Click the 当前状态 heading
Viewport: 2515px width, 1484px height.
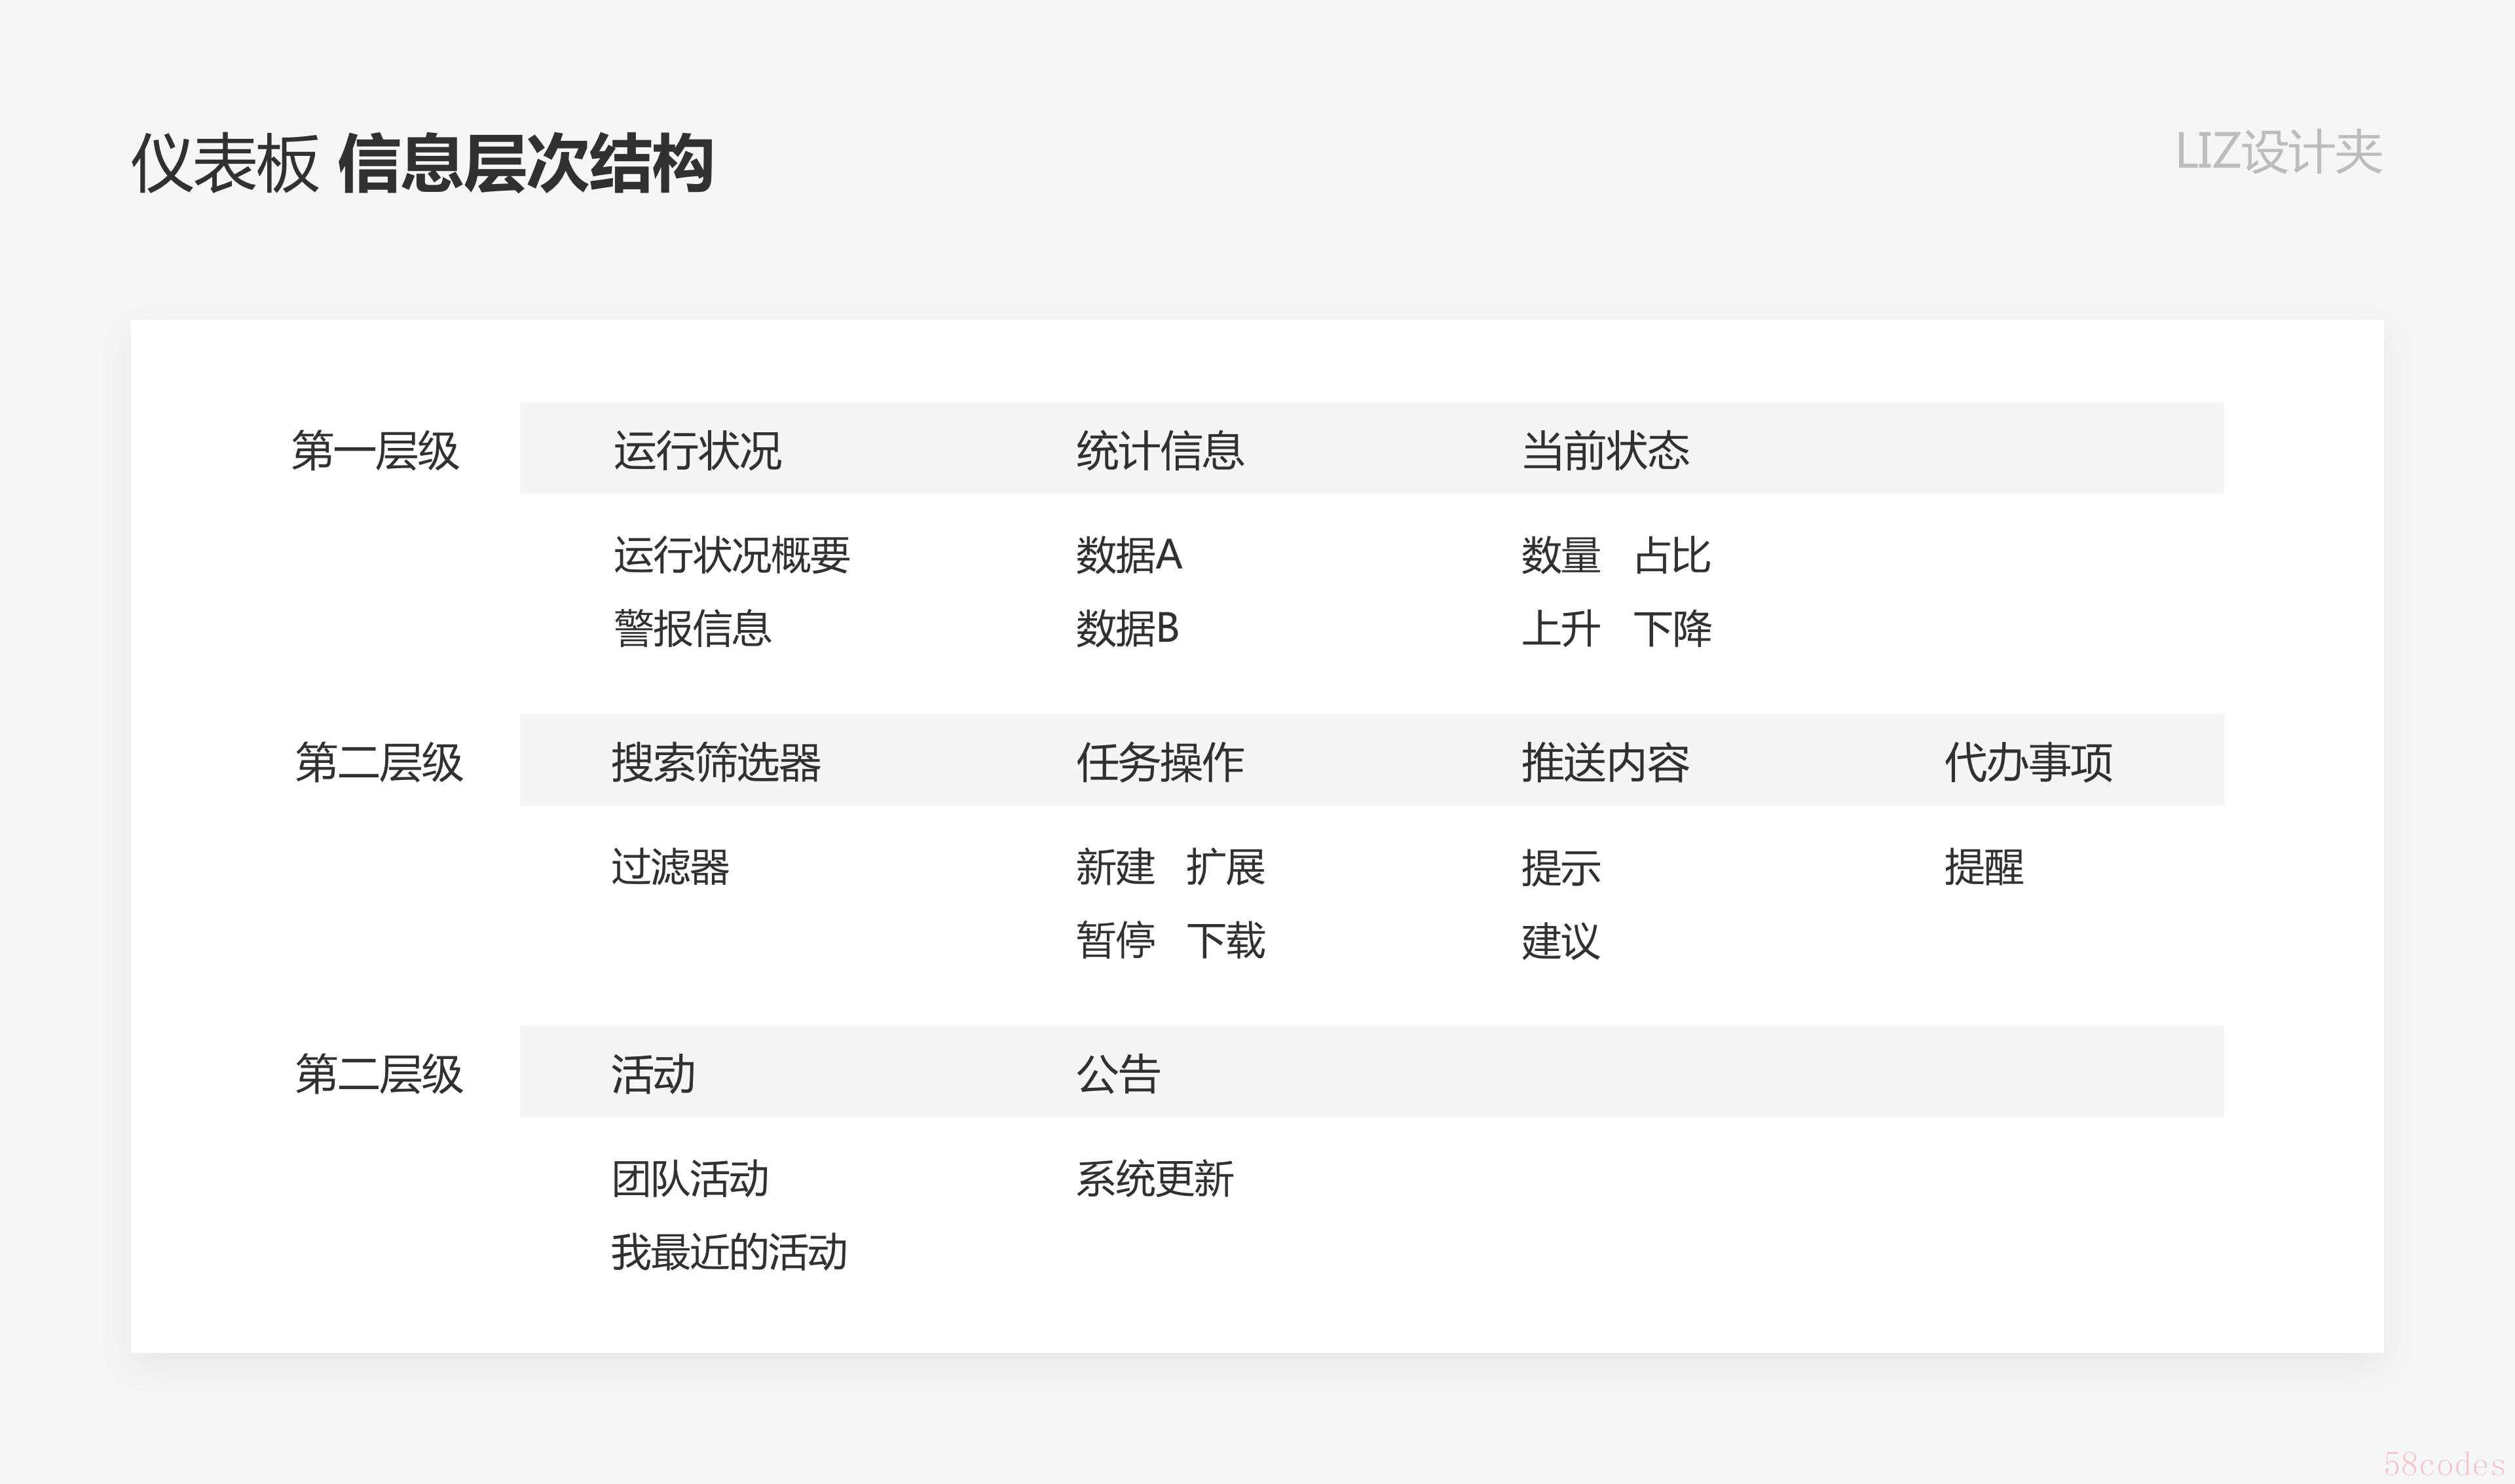(x=1604, y=451)
